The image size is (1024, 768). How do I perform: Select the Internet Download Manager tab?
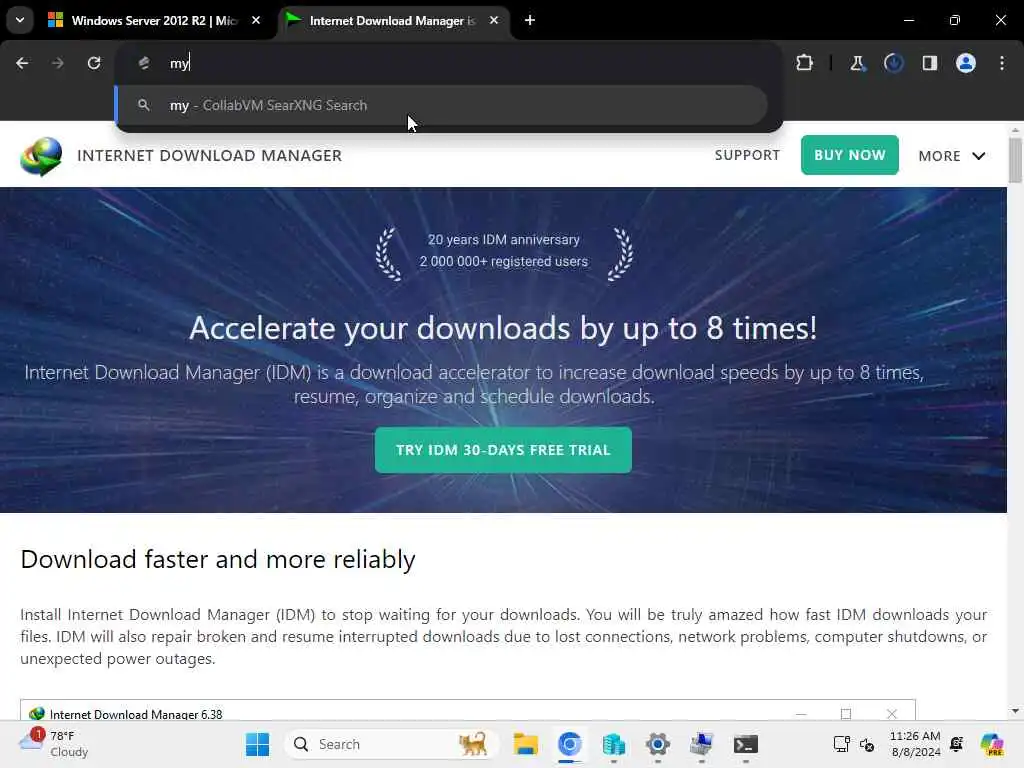[x=392, y=20]
